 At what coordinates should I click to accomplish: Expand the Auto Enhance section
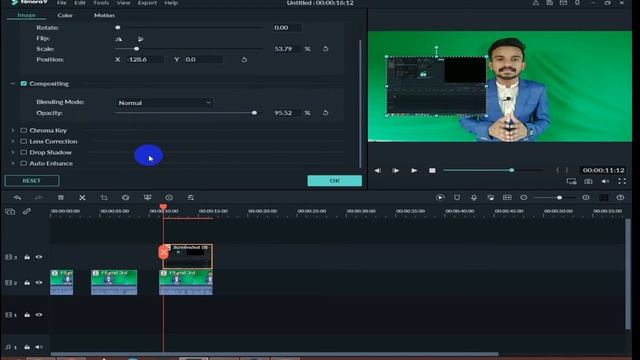coord(13,163)
